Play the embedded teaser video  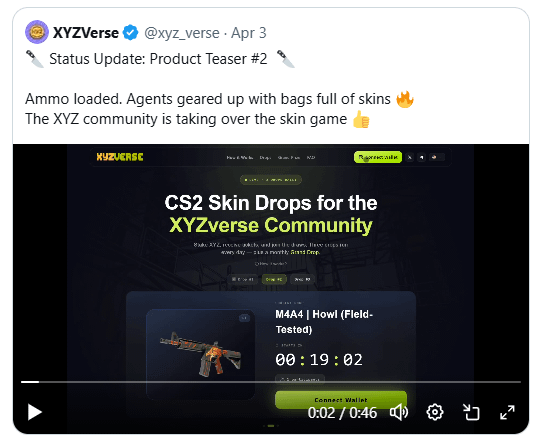(x=35, y=412)
